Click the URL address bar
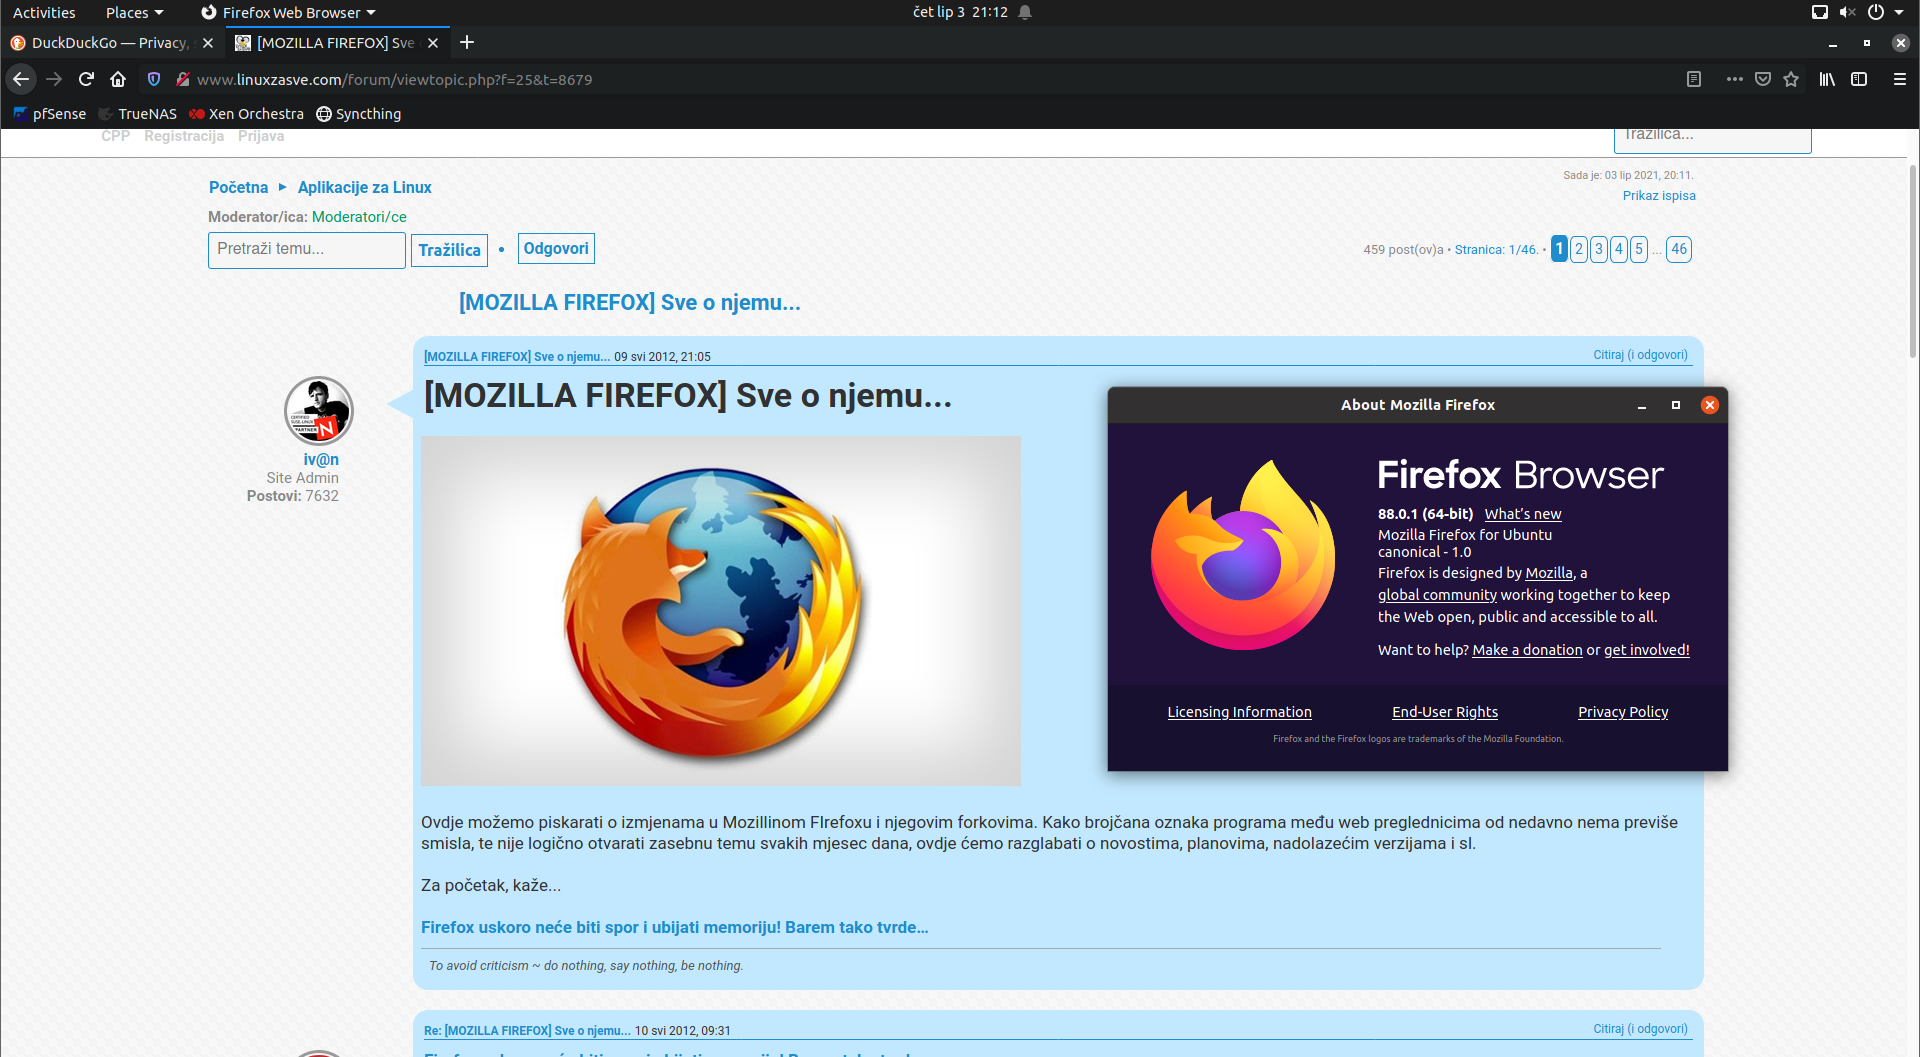1920x1057 pixels. tap(930, 79)
